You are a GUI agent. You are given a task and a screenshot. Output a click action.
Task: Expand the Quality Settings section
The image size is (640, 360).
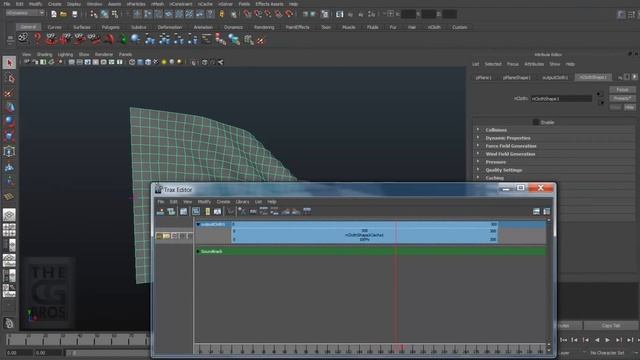[x=478, y=170]
